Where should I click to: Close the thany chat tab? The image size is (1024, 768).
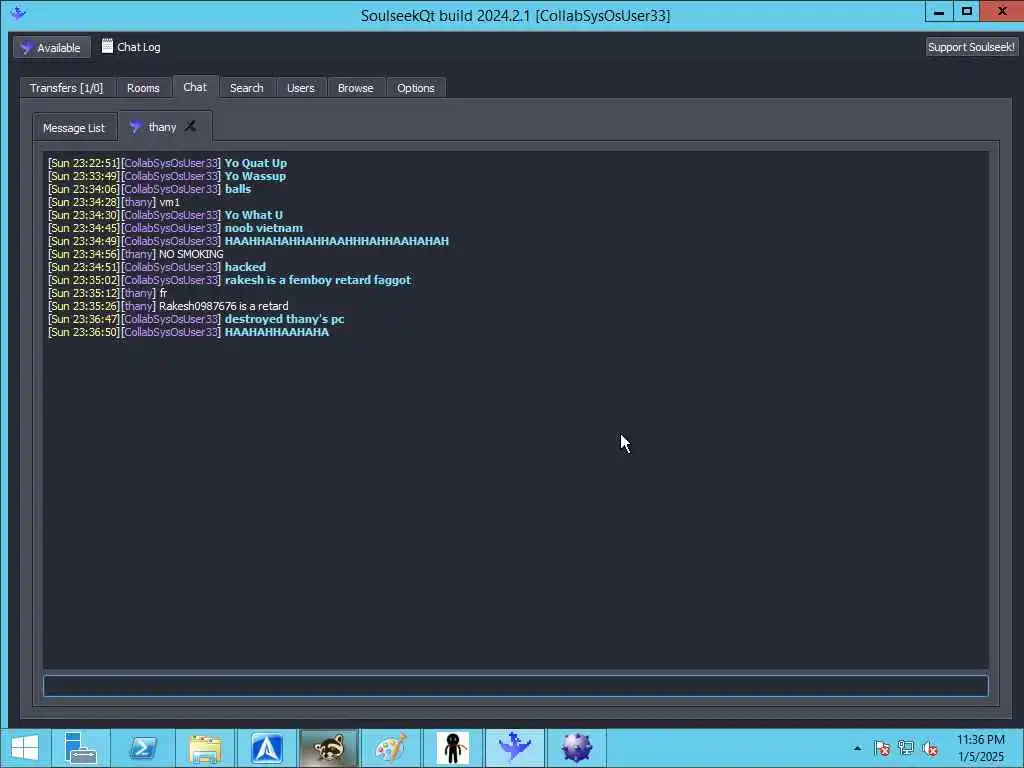[190, 126]
